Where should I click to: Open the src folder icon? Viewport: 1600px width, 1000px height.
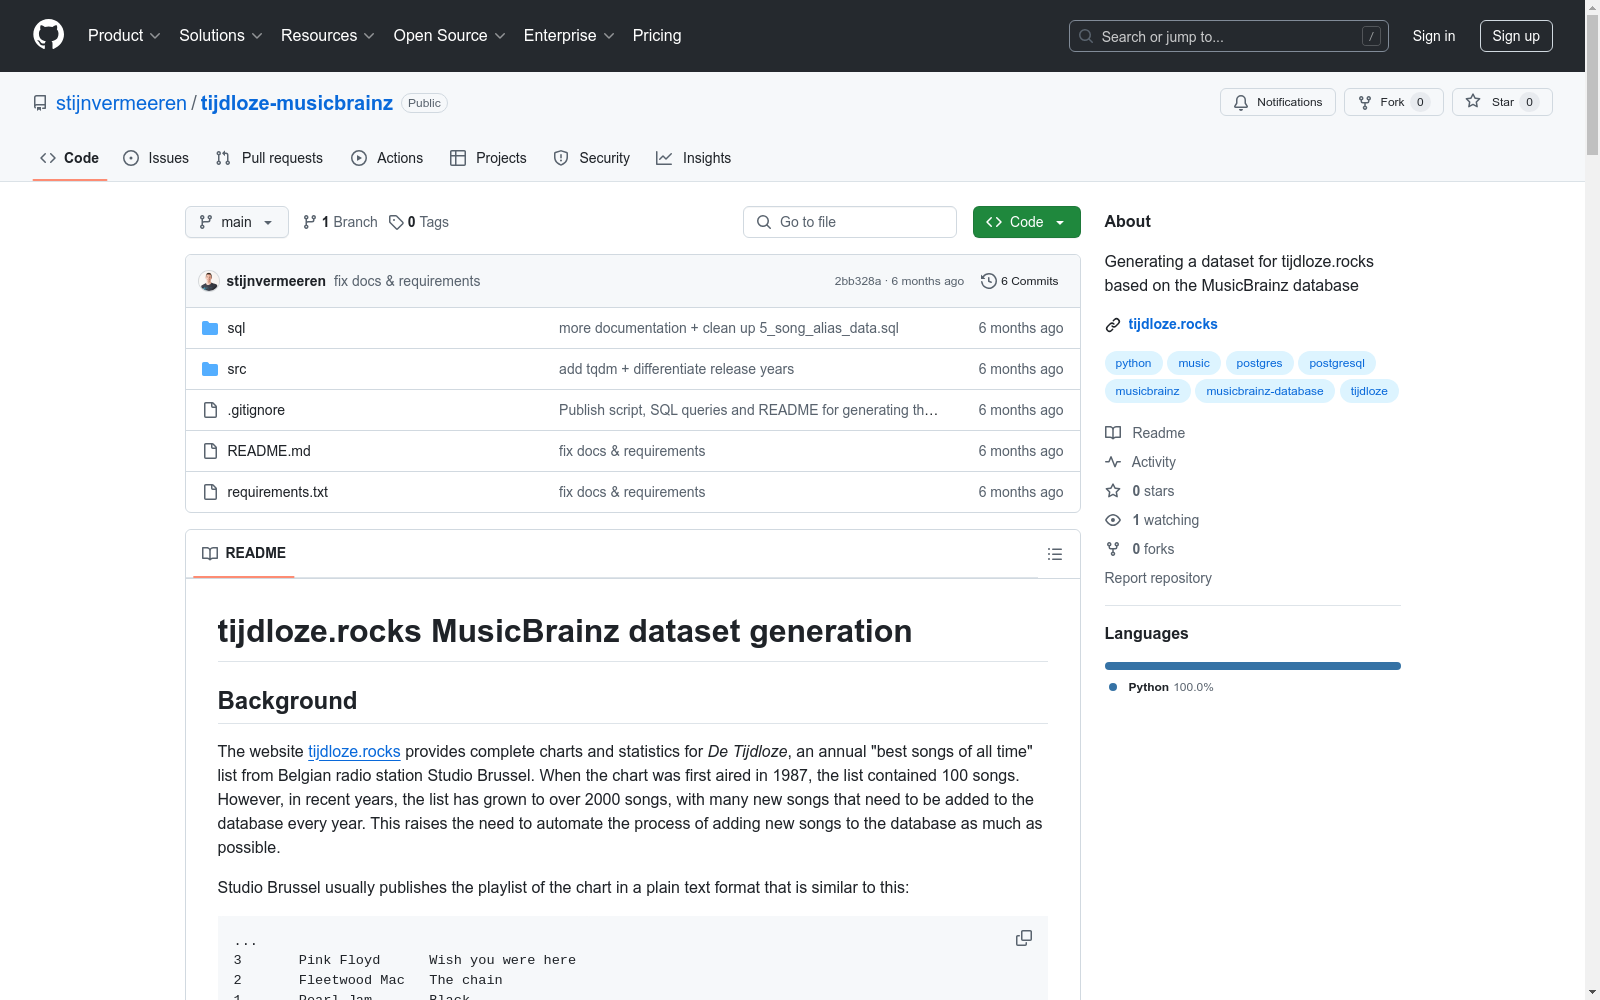[x=210, y=369]
